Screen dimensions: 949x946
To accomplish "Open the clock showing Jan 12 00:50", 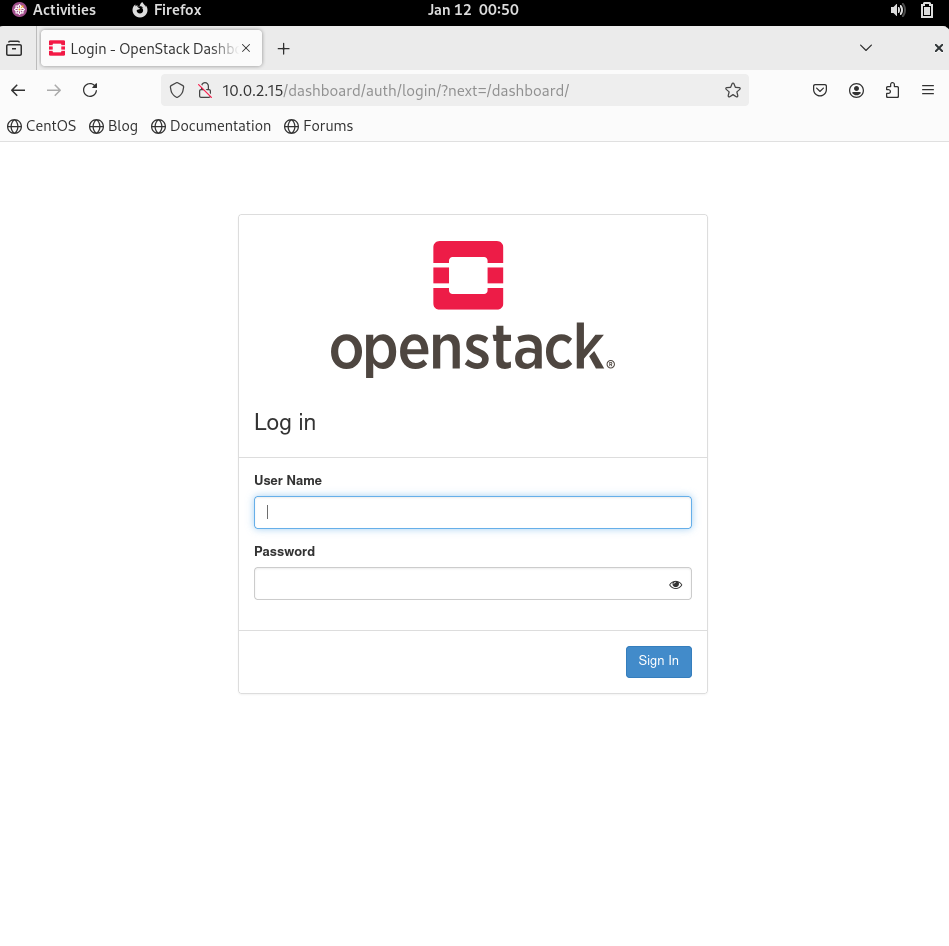I will [473, 10].
